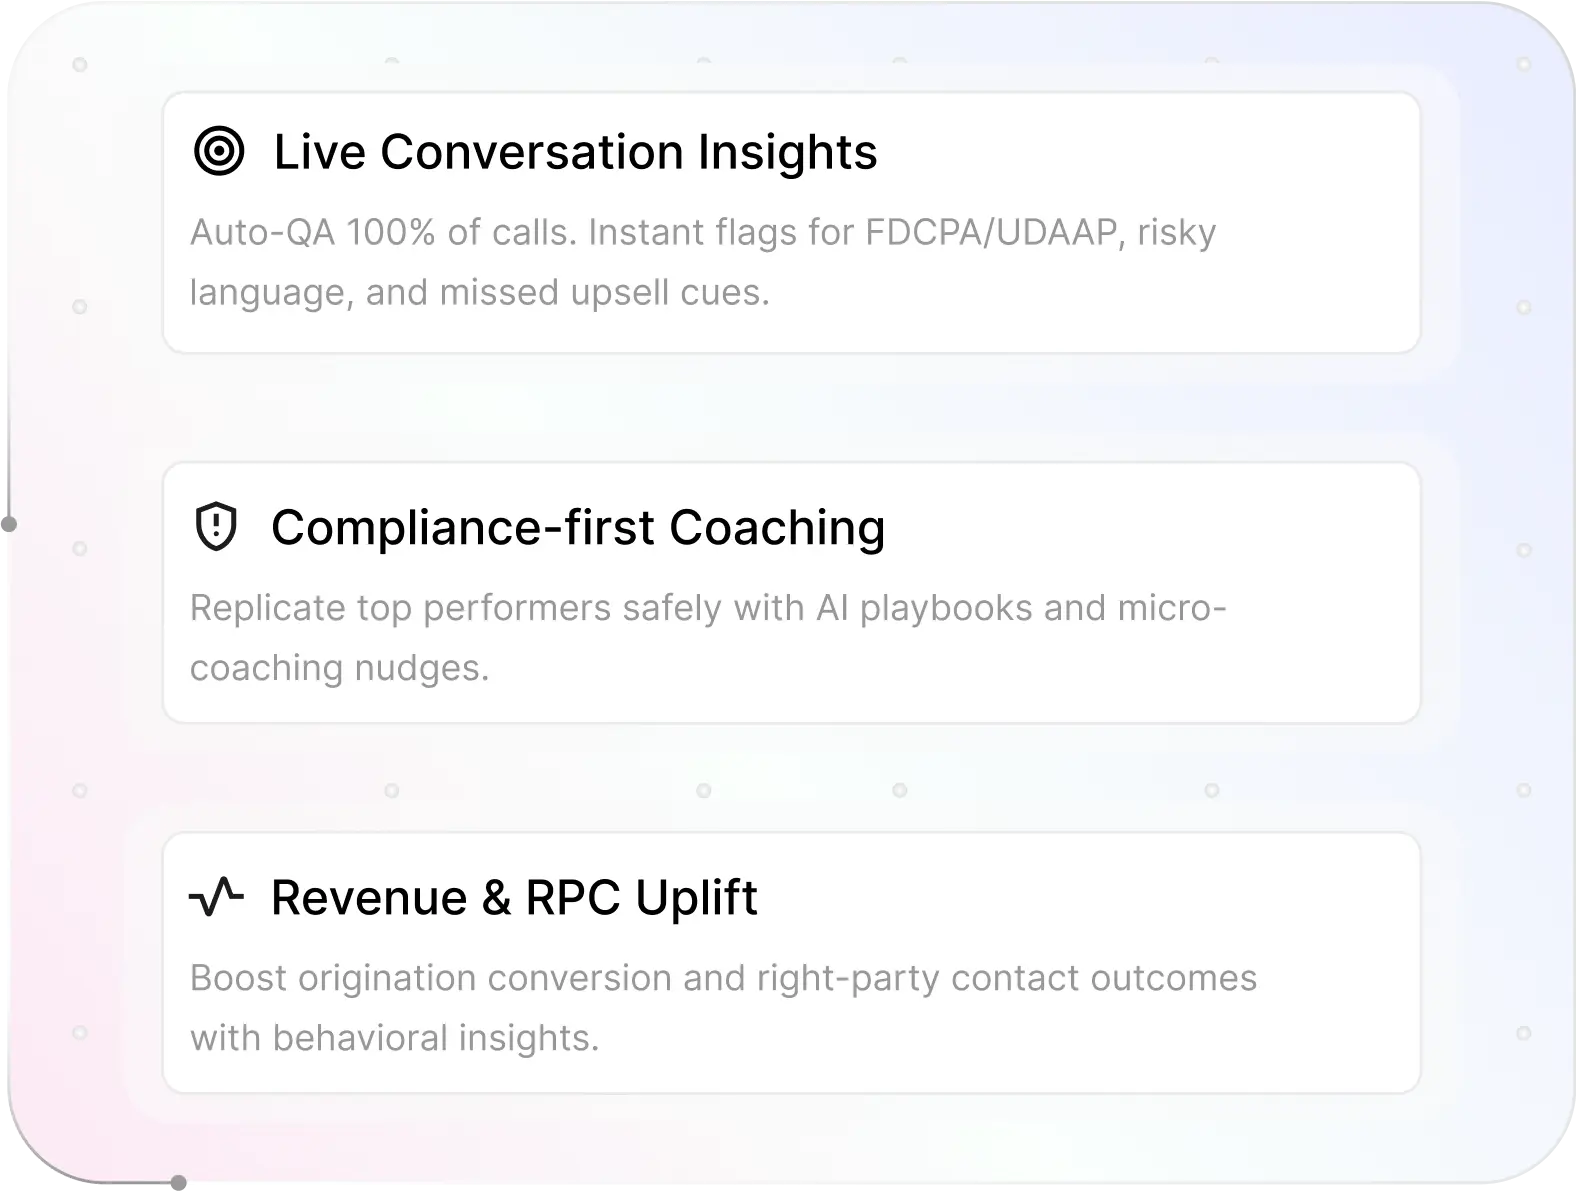Click the "behavioral insights" text
Viewport: 1576px width, 1191px height.
(435, 1038)
